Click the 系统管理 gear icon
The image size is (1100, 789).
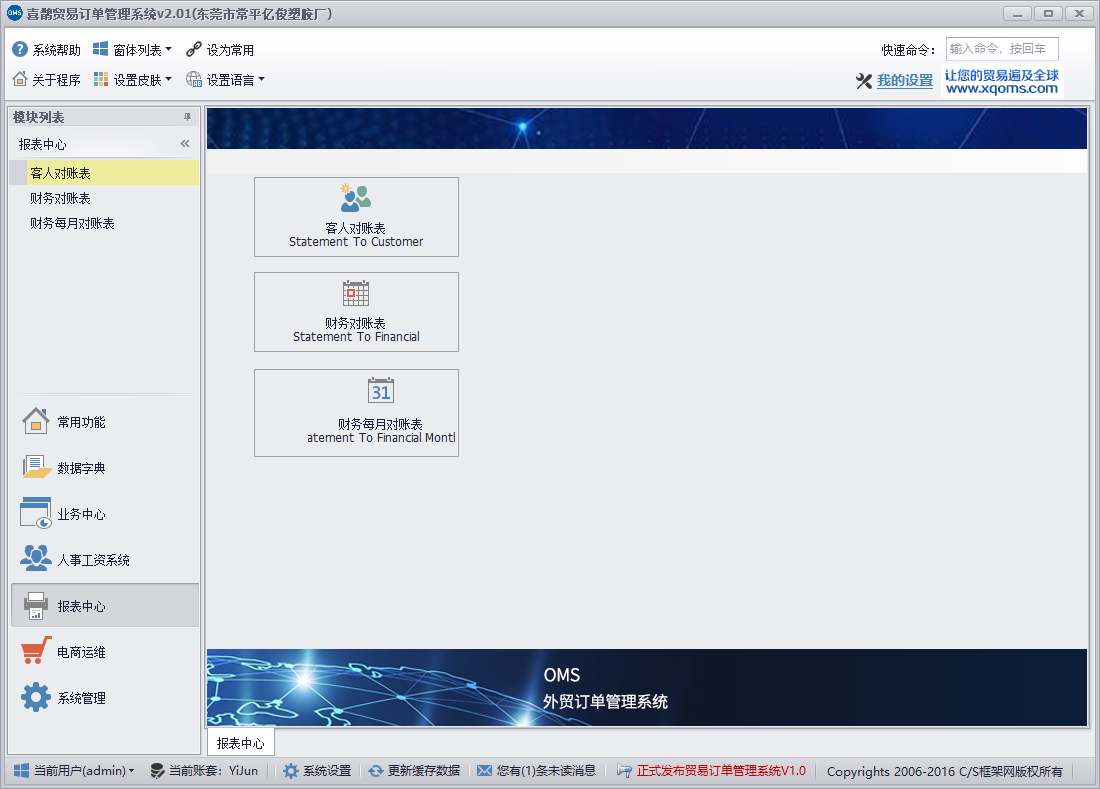(x=36, y=697)
